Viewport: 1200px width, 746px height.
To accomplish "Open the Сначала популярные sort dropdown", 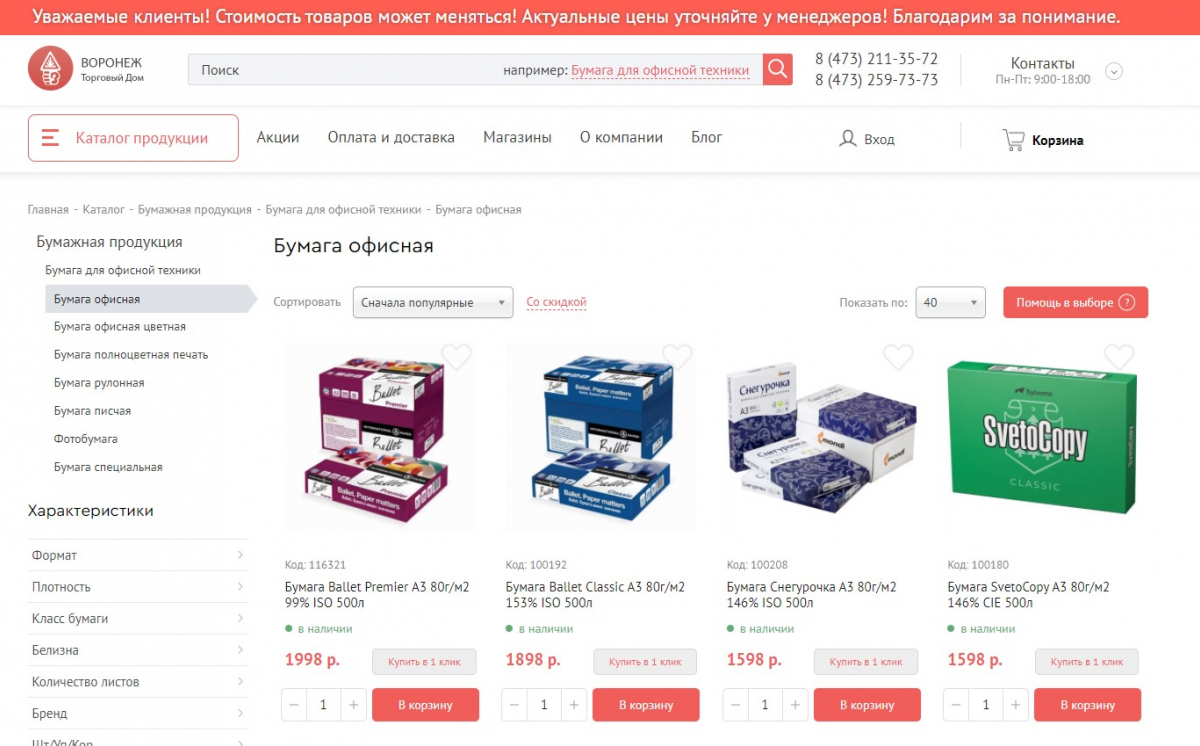I will 433,303.
